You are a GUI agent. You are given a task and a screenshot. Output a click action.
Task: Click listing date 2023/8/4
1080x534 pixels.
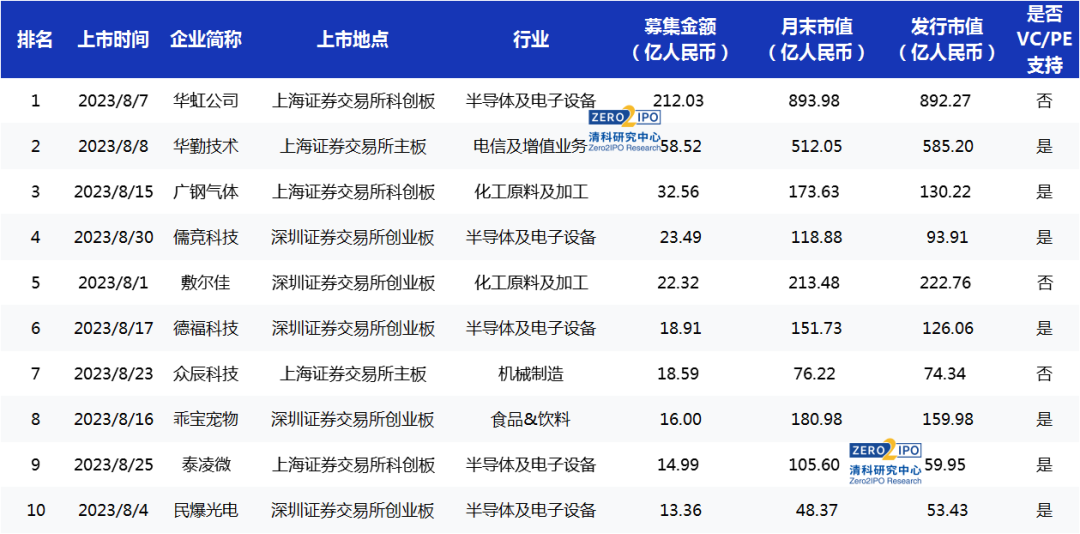[x=113, y=511]
